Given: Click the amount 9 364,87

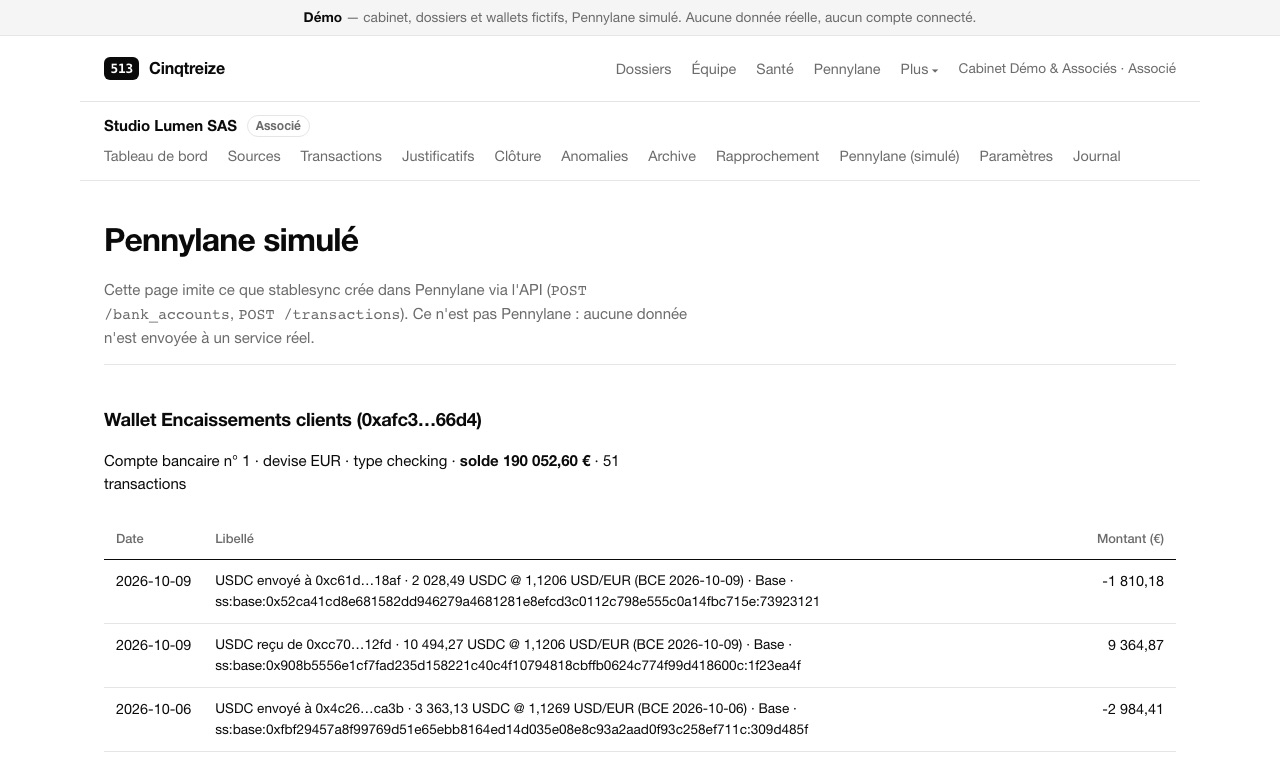Looking at the screenshot, I should pos(1136,645).
